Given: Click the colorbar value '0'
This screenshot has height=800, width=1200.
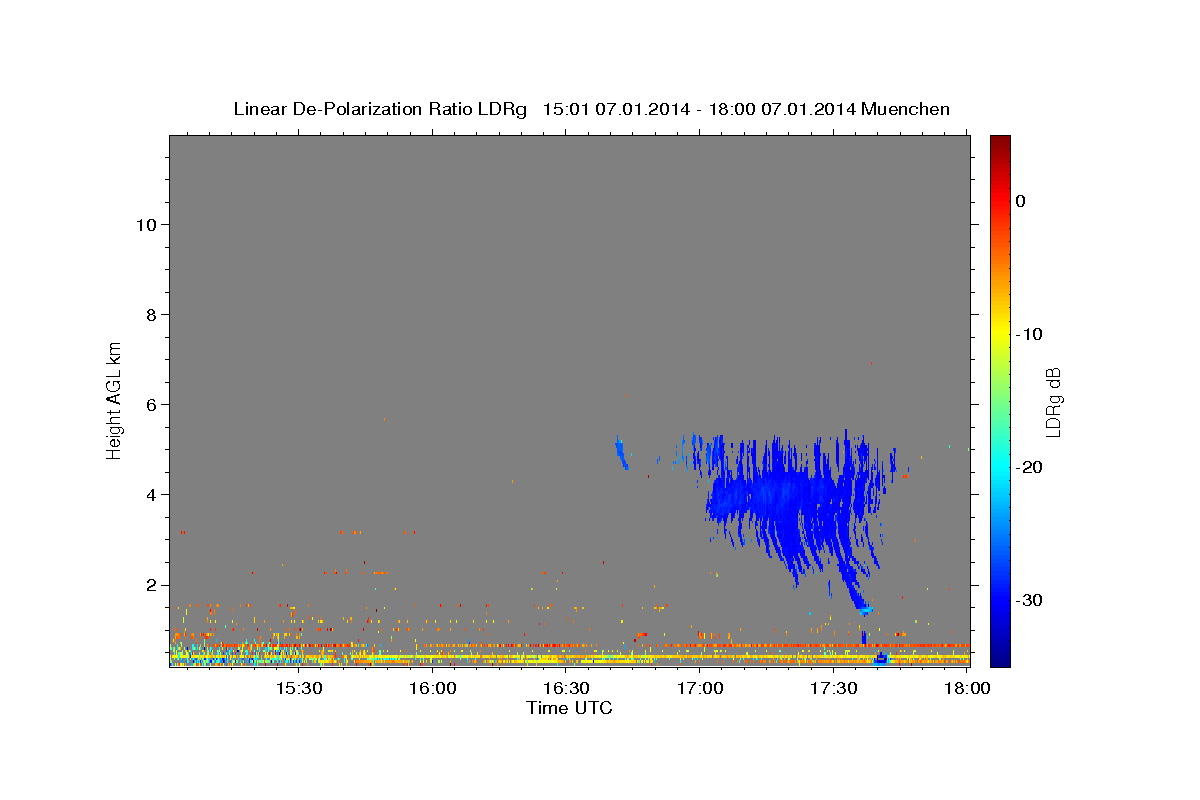Looking at the screenshot, I should tap(1021, 201).
